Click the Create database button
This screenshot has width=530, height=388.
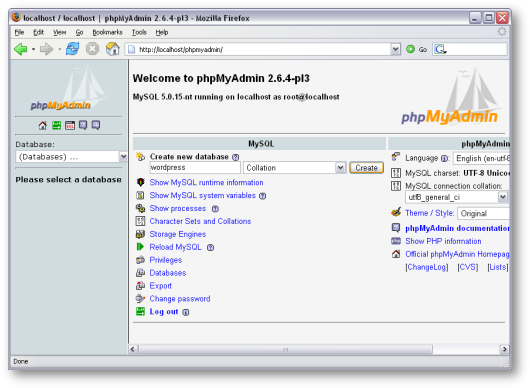(x=366, y=168)
